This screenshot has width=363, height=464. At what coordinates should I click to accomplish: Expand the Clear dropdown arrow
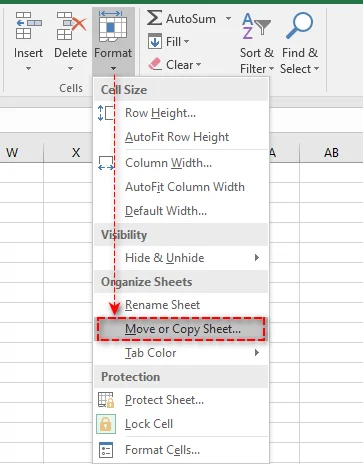(x=199, y=64)
